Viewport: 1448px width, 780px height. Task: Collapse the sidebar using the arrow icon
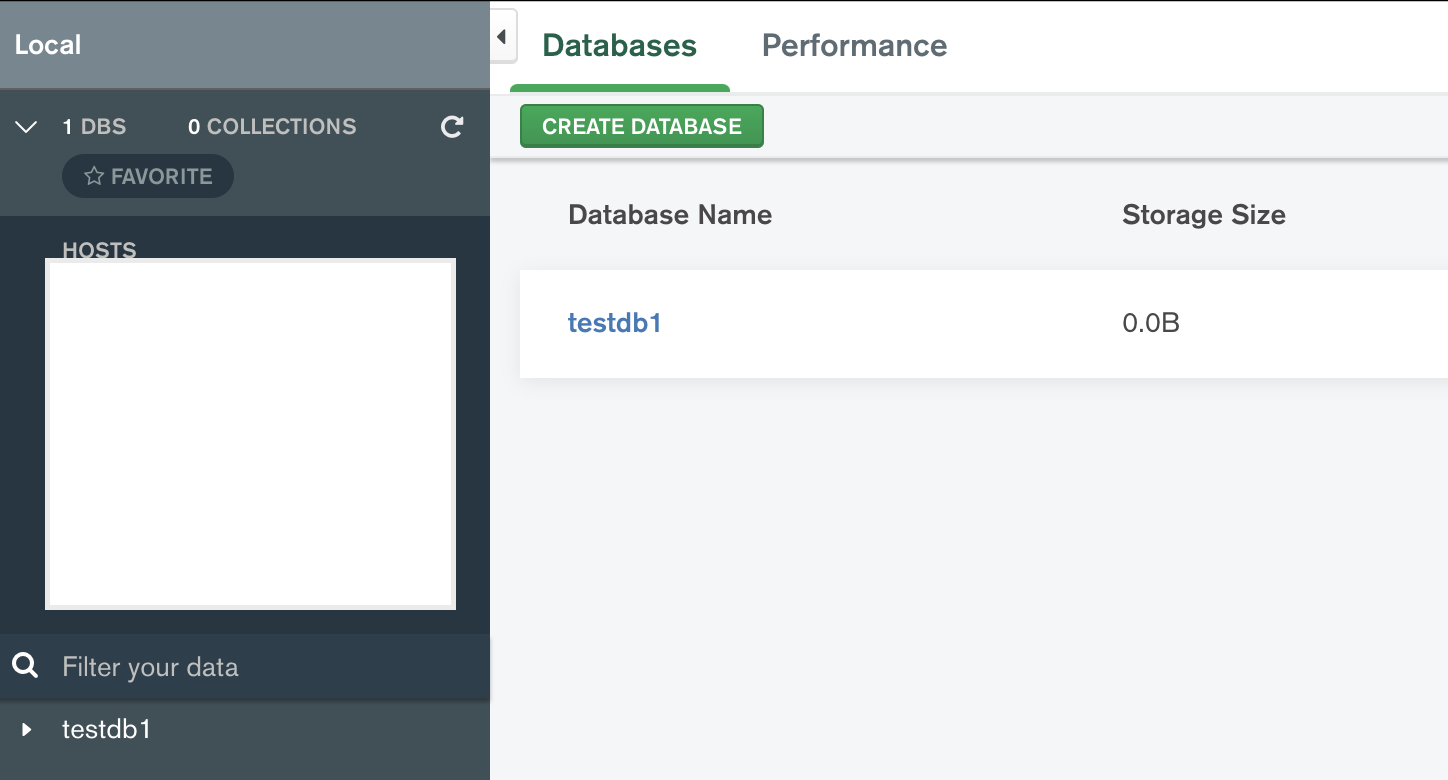click(500, 36)
